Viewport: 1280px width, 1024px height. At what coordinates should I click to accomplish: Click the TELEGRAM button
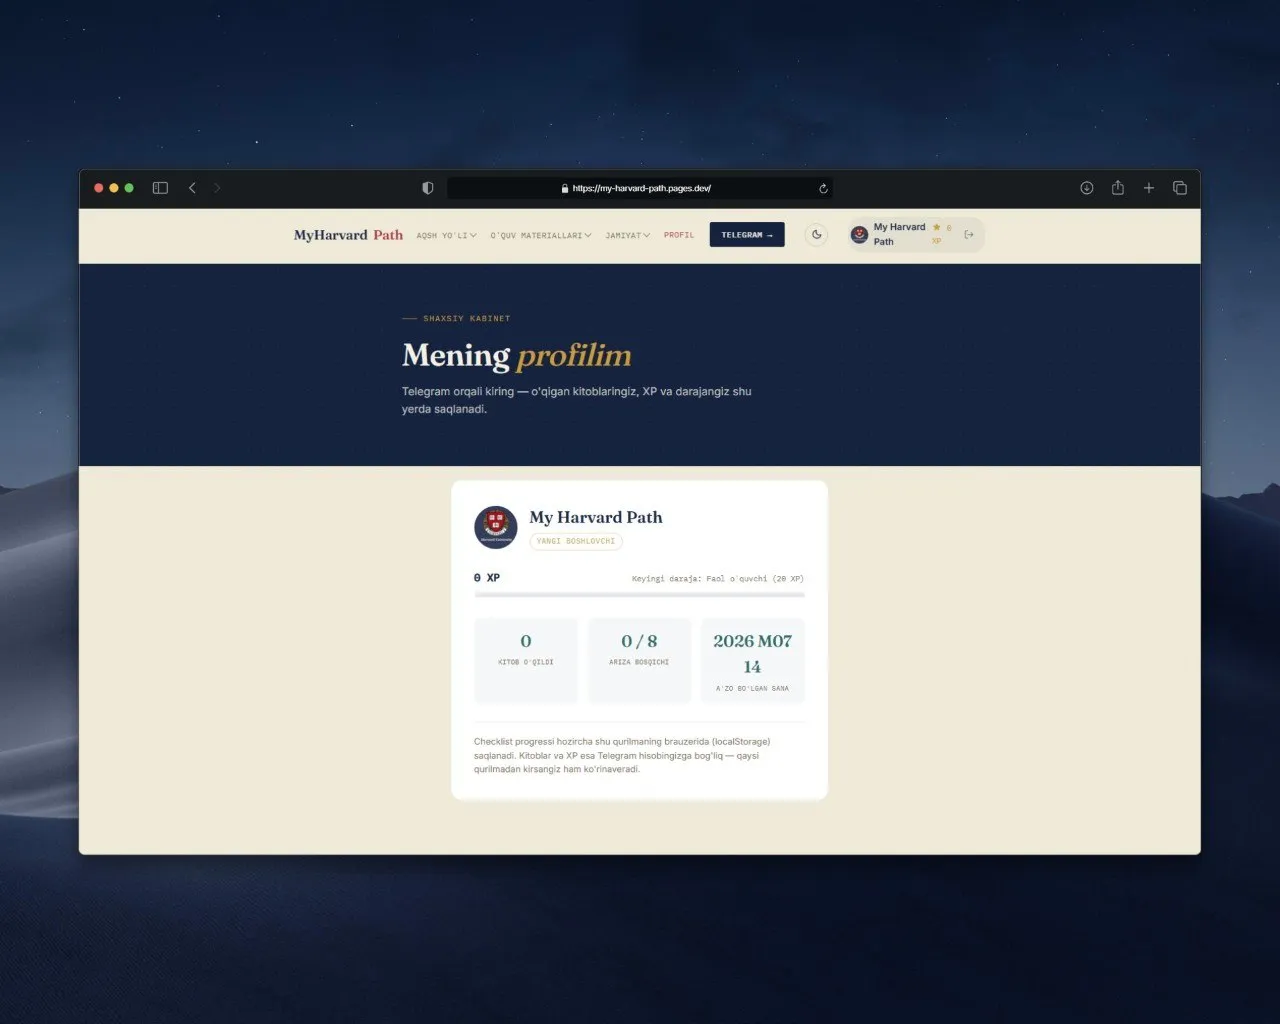point(747,235)
